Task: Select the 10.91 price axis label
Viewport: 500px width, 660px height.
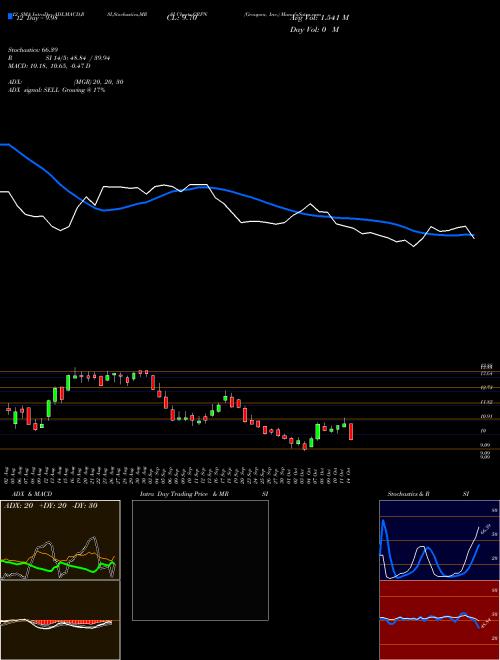Action: pyautogui.click(x=487, y=416)
